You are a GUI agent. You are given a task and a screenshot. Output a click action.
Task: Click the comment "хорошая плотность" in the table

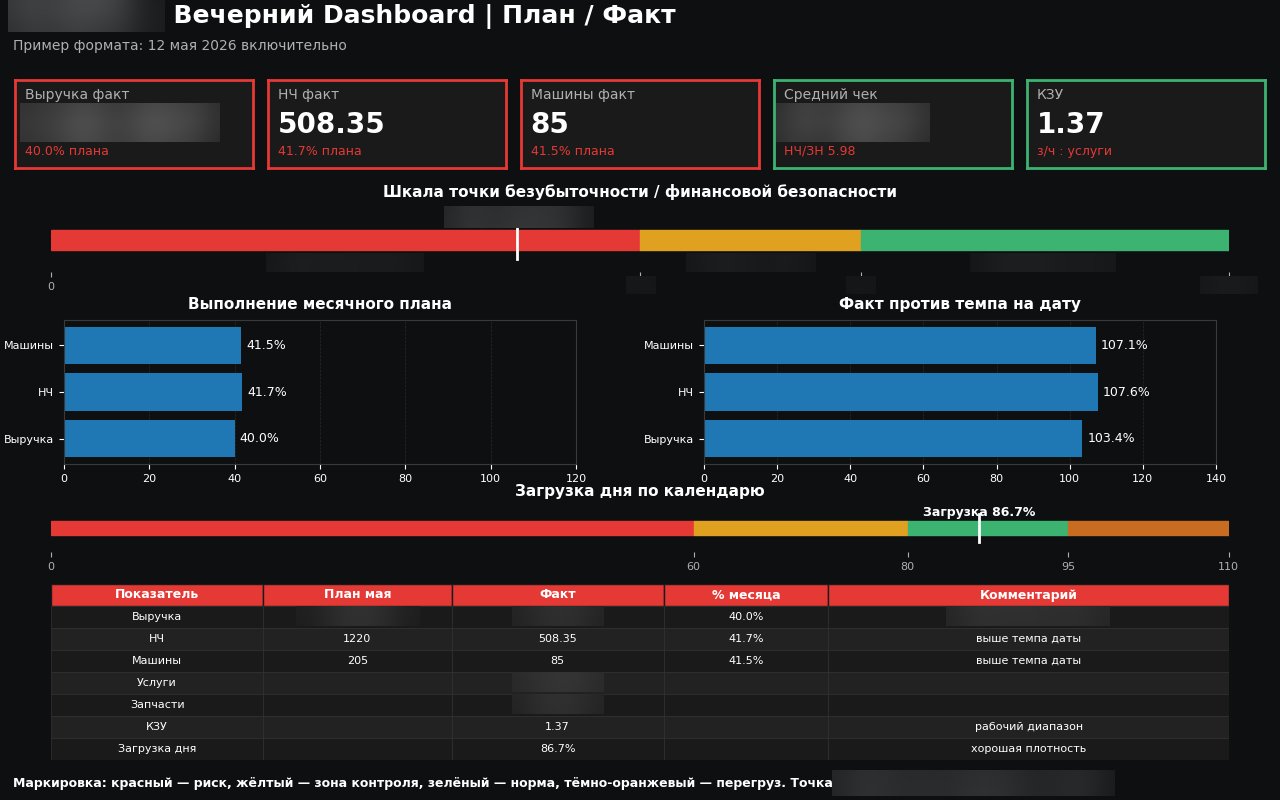[1029, 749]
